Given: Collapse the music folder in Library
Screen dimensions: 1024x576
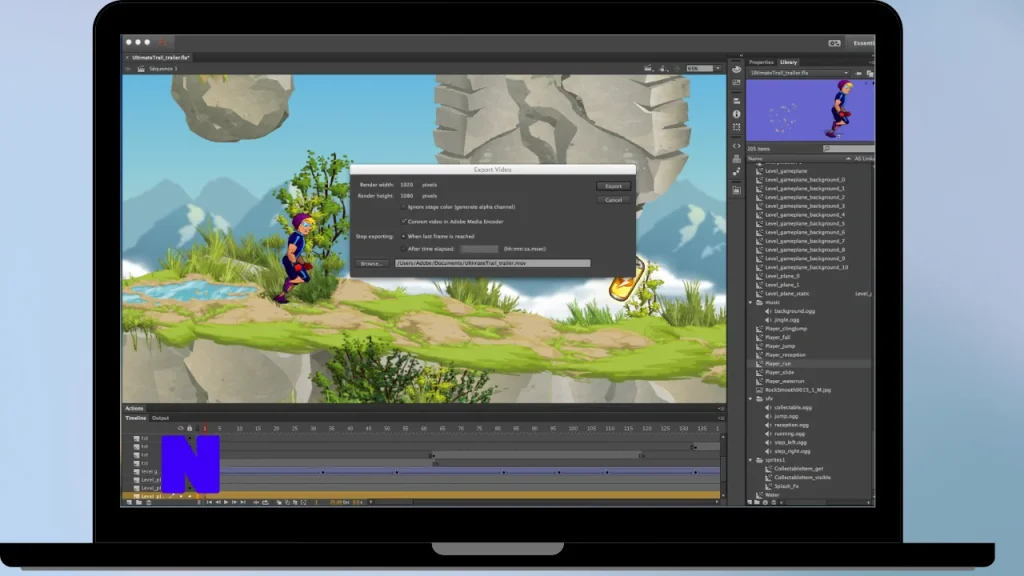Looking at the screenshot, I should (x=750, y=302).
